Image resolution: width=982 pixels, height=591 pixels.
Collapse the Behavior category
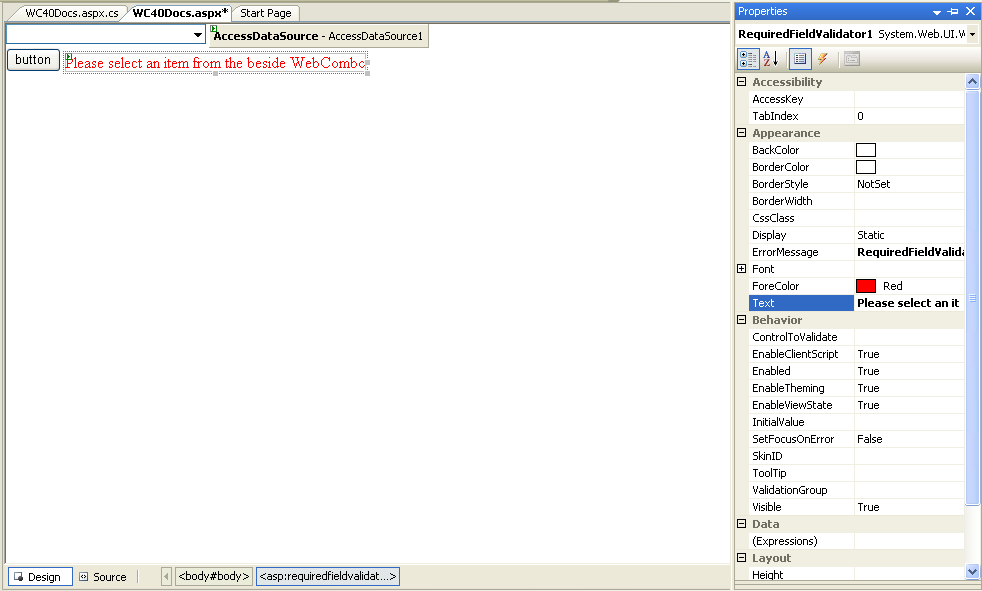click(x=742, y=320)
